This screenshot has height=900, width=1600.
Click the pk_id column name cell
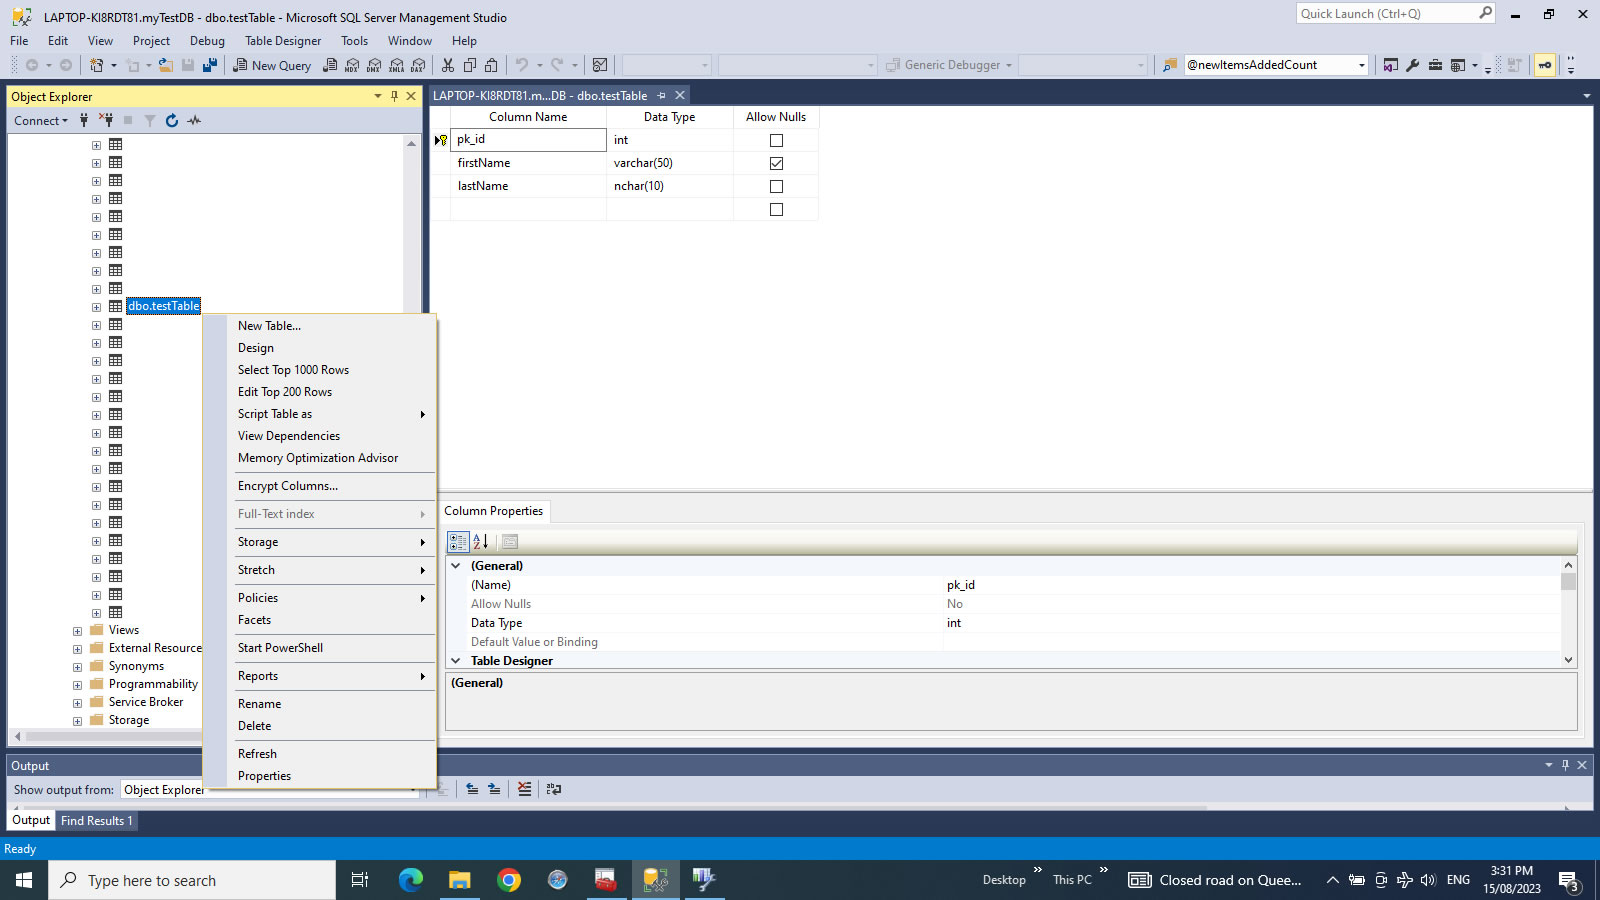tap(528, 140)
